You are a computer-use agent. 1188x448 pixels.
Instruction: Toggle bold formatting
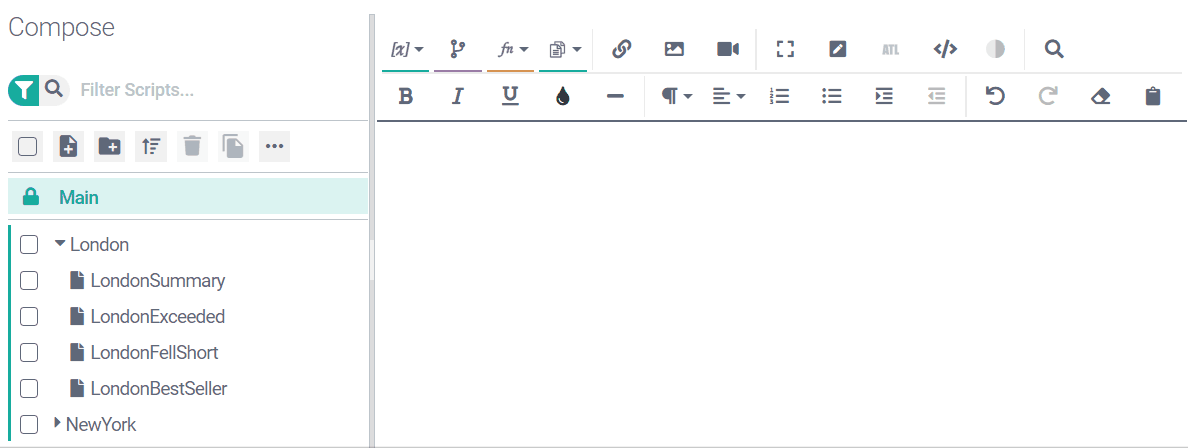pyautogui.click(x=405, y=96)
